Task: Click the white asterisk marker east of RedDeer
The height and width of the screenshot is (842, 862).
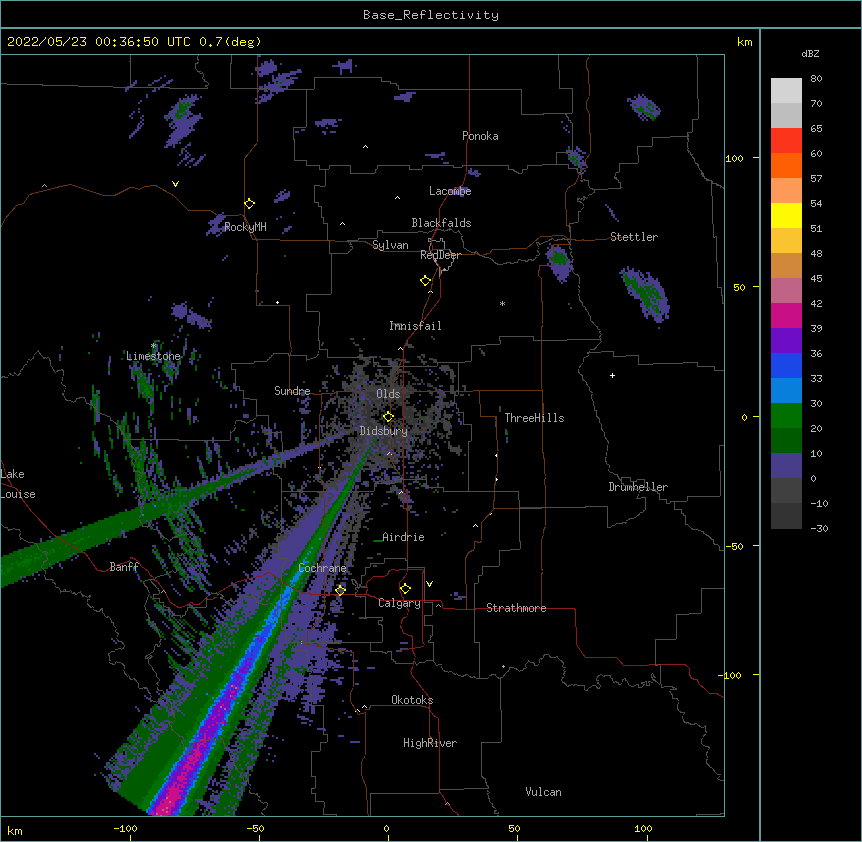Action: coord(502,303)
